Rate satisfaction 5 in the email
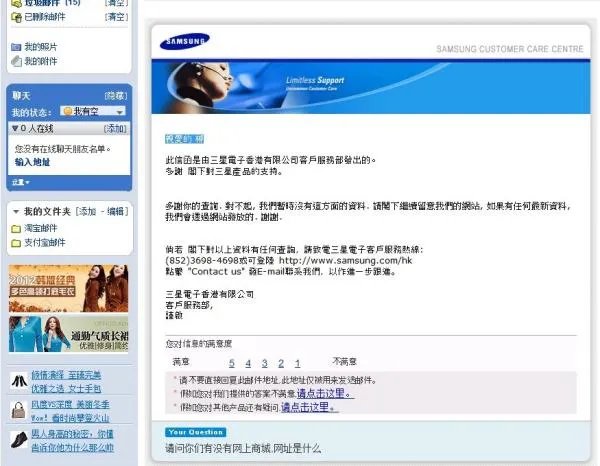600x466 pixels. pyautogui.click(x=232, y=363)
